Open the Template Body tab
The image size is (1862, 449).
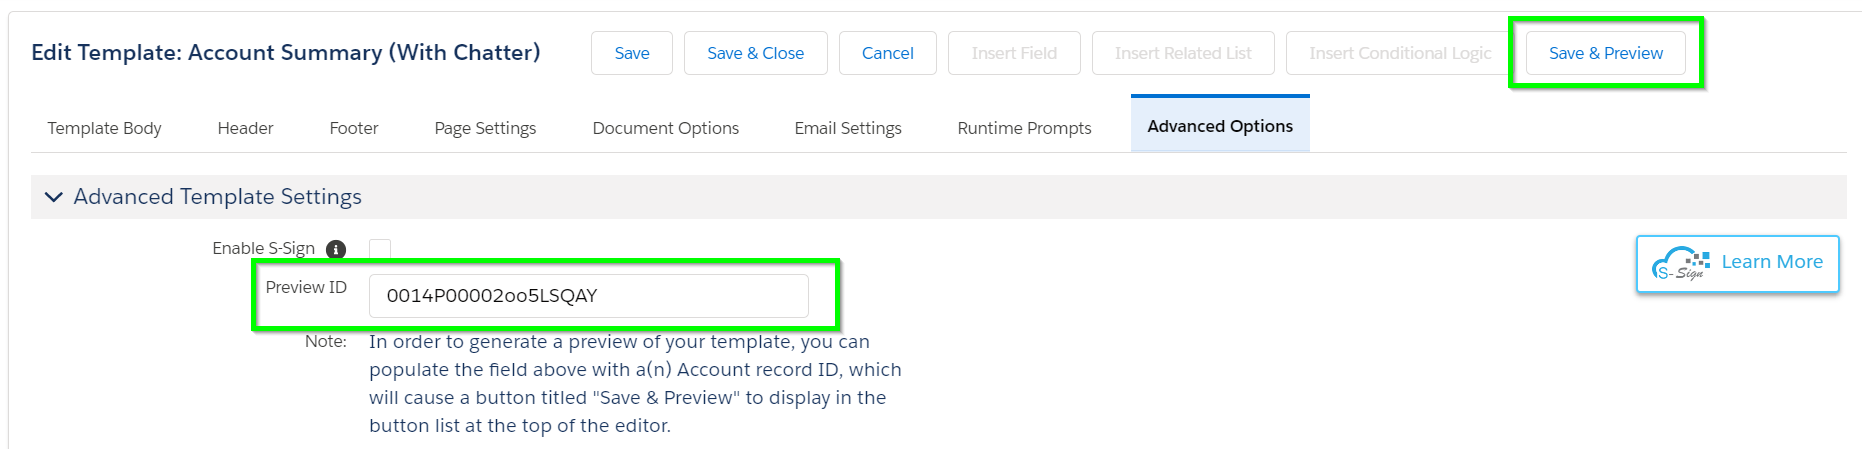[x=104, y=128]
